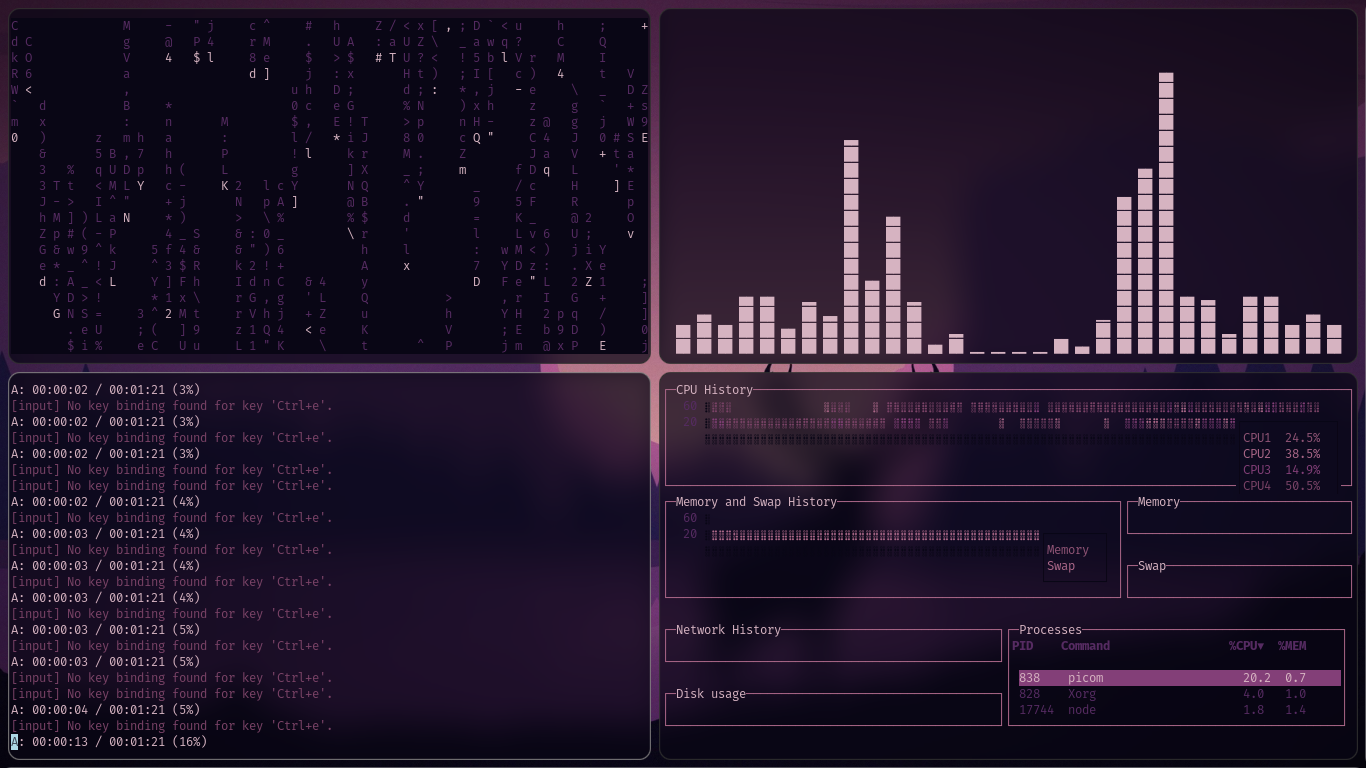This screenshot has height=768, width=1366.
Task: Focus the Network History panel
Action: point(832,646)
